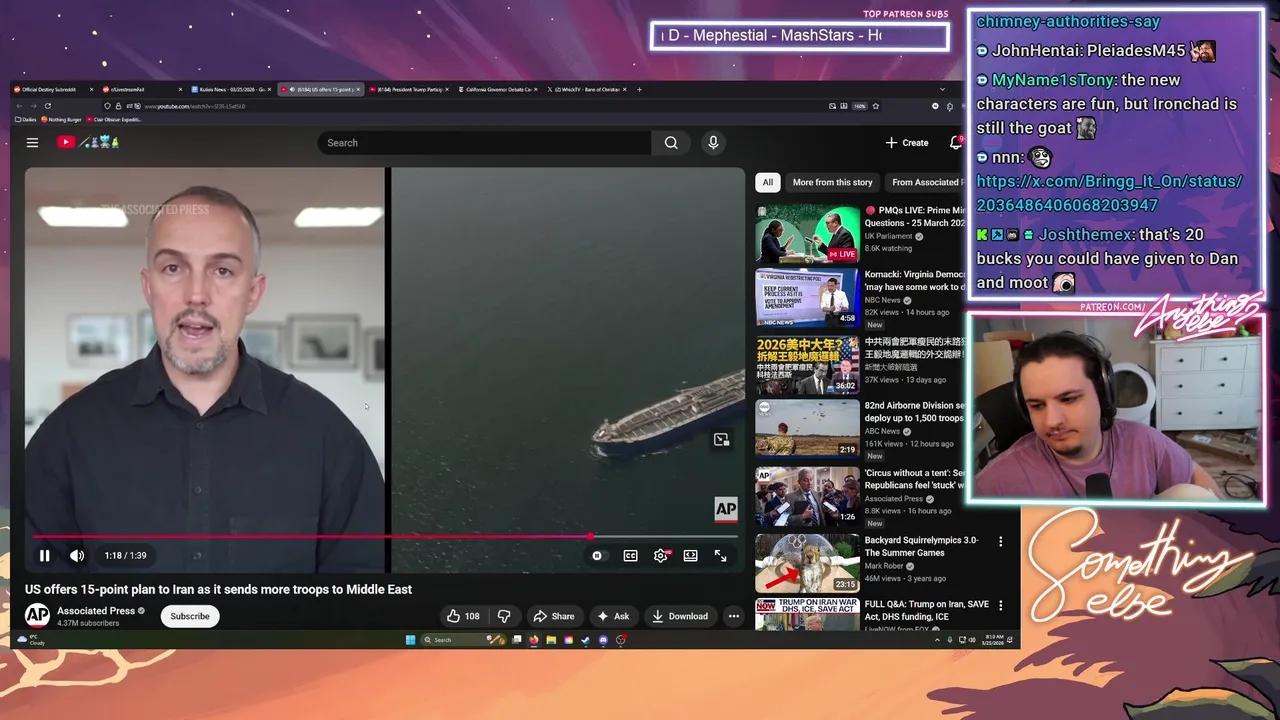The height and width of the screenshot is (720, 1280).
Task: Click the search magnifier button
Action: [671, 143]
